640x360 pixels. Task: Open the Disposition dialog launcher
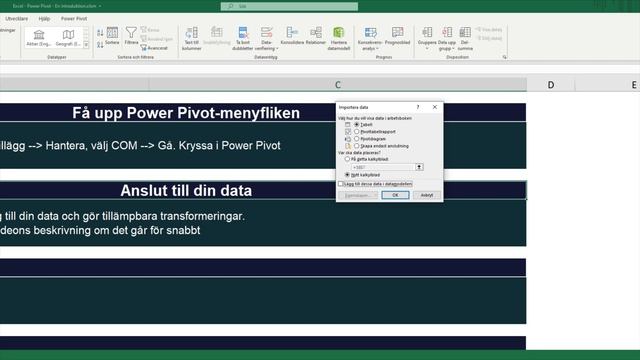504,57
